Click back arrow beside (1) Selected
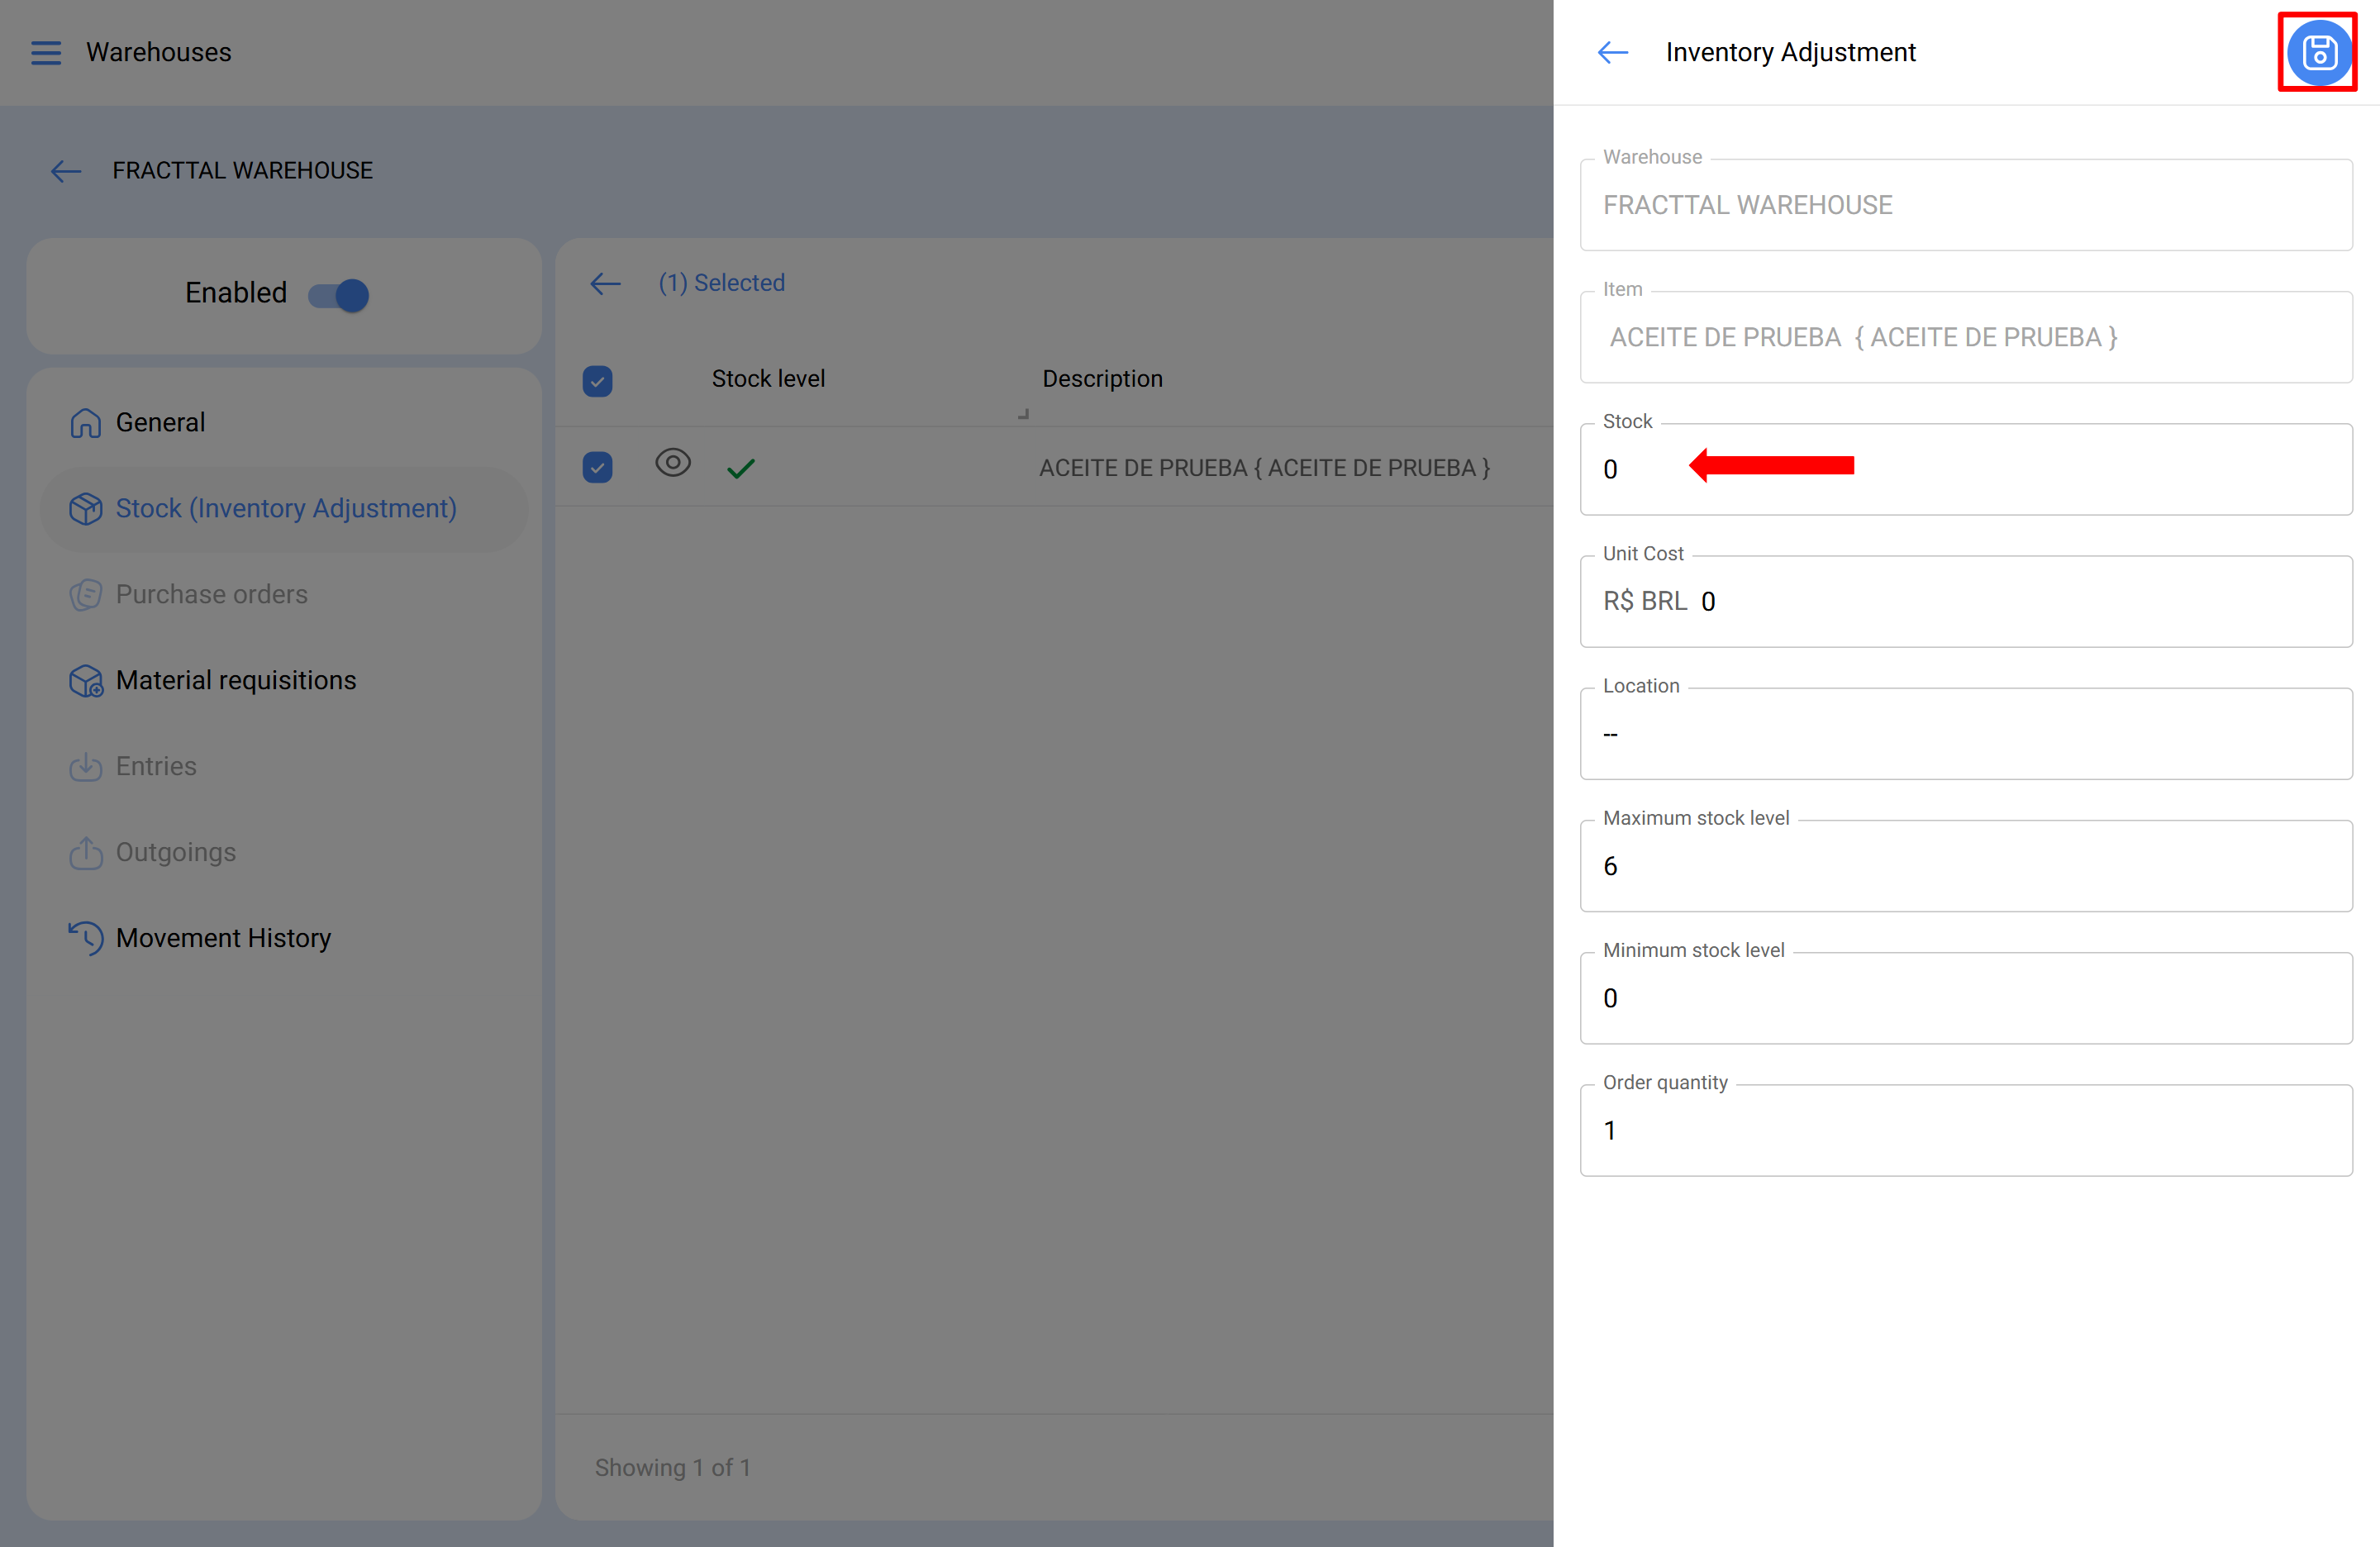The width and height of the screenshot is (2380, 1547). (x=605, y=283)
